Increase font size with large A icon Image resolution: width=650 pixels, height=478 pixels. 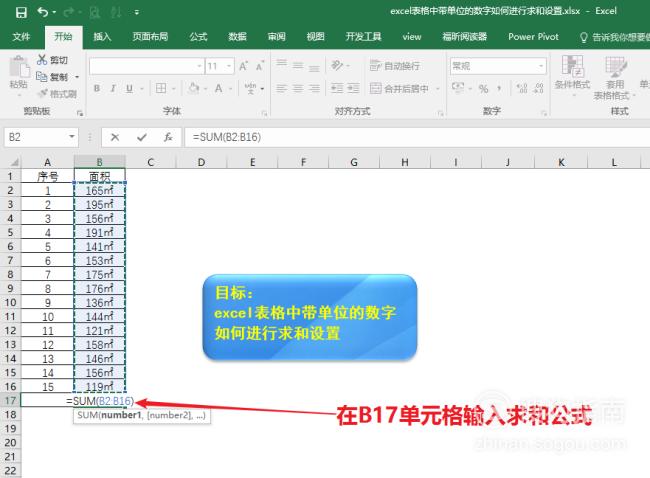click(243, 66)
